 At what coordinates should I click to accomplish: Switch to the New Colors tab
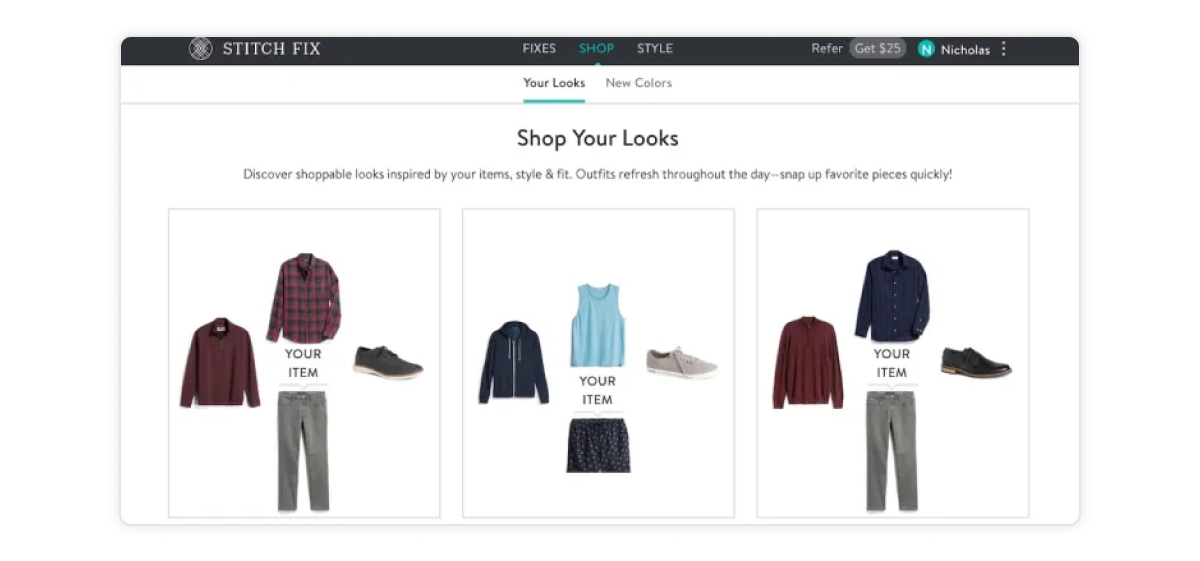click(638, 83)
